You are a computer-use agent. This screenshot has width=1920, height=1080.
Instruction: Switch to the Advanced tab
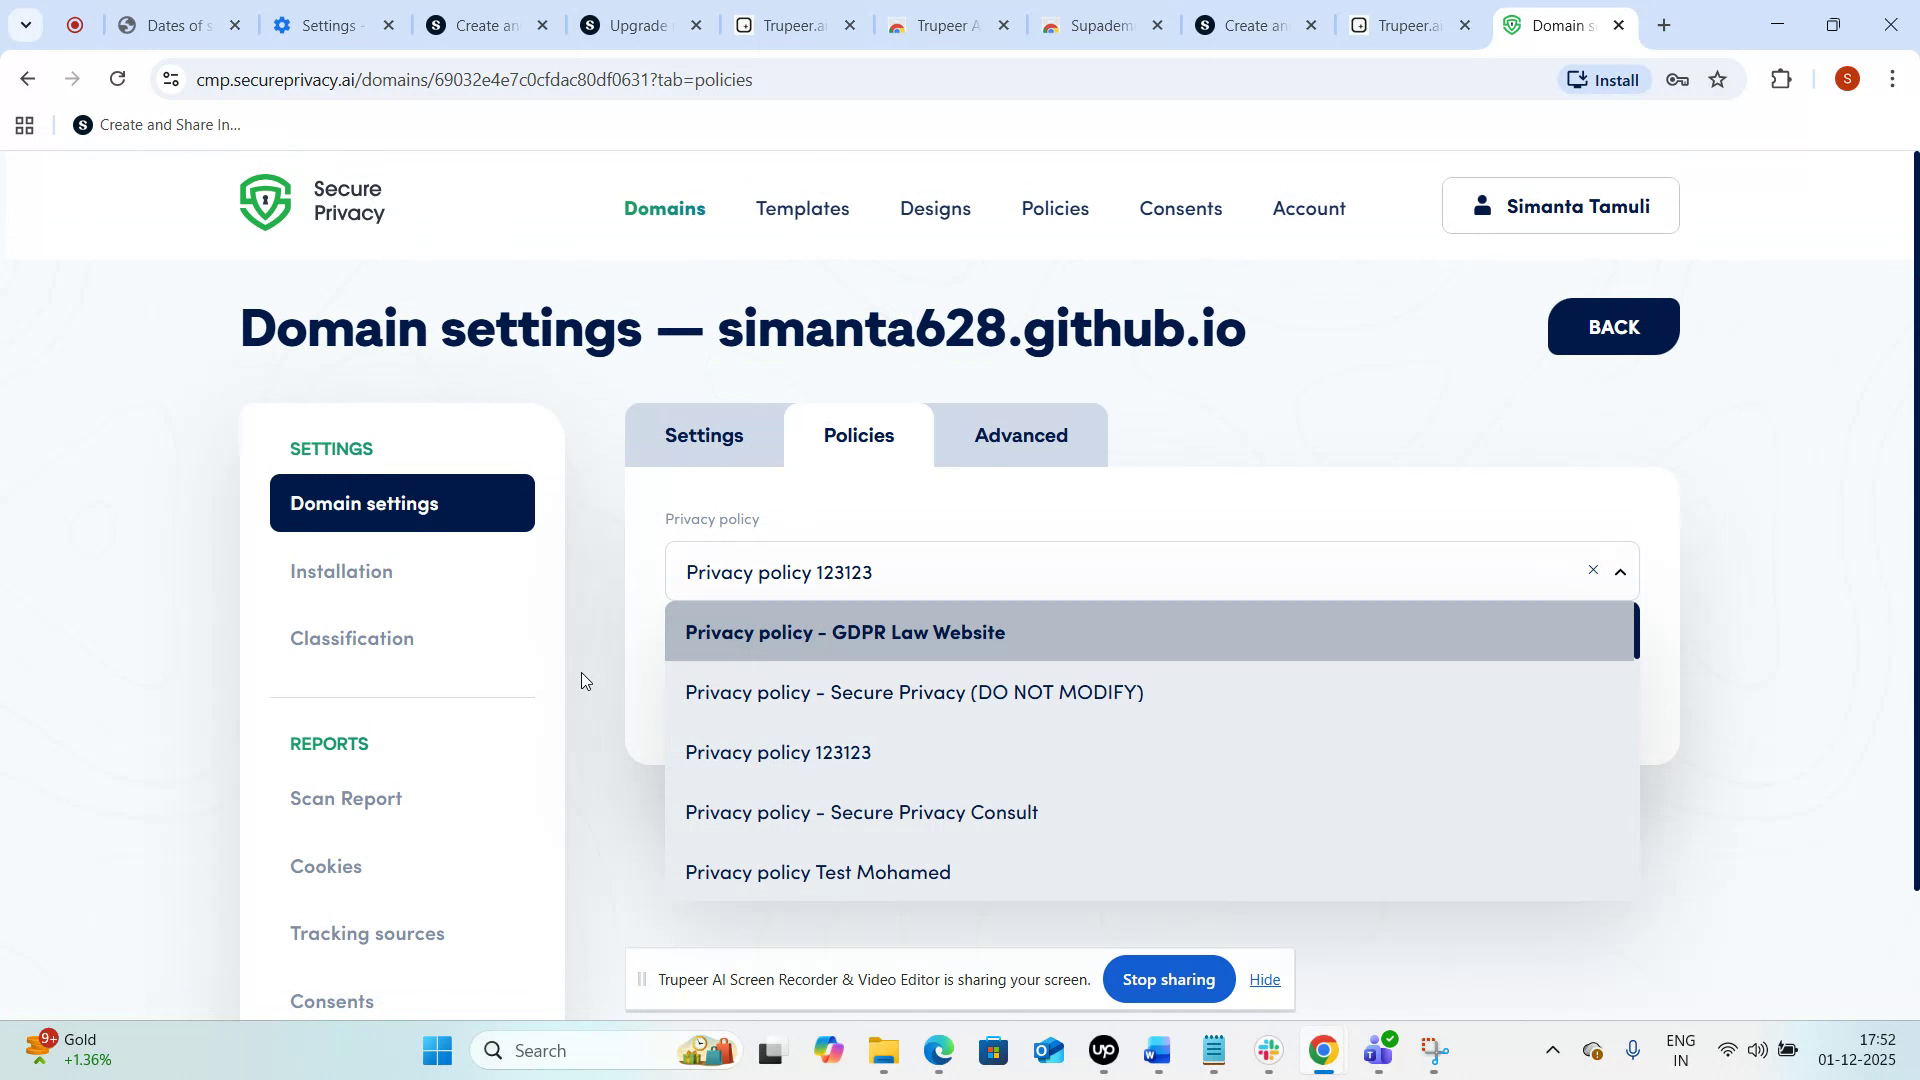click(x=1021, y=435)
